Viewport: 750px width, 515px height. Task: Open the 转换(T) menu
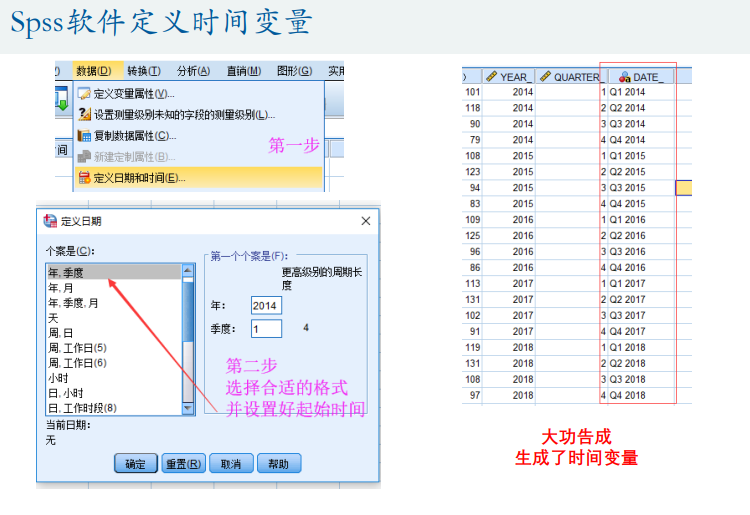tap(143, 70)
